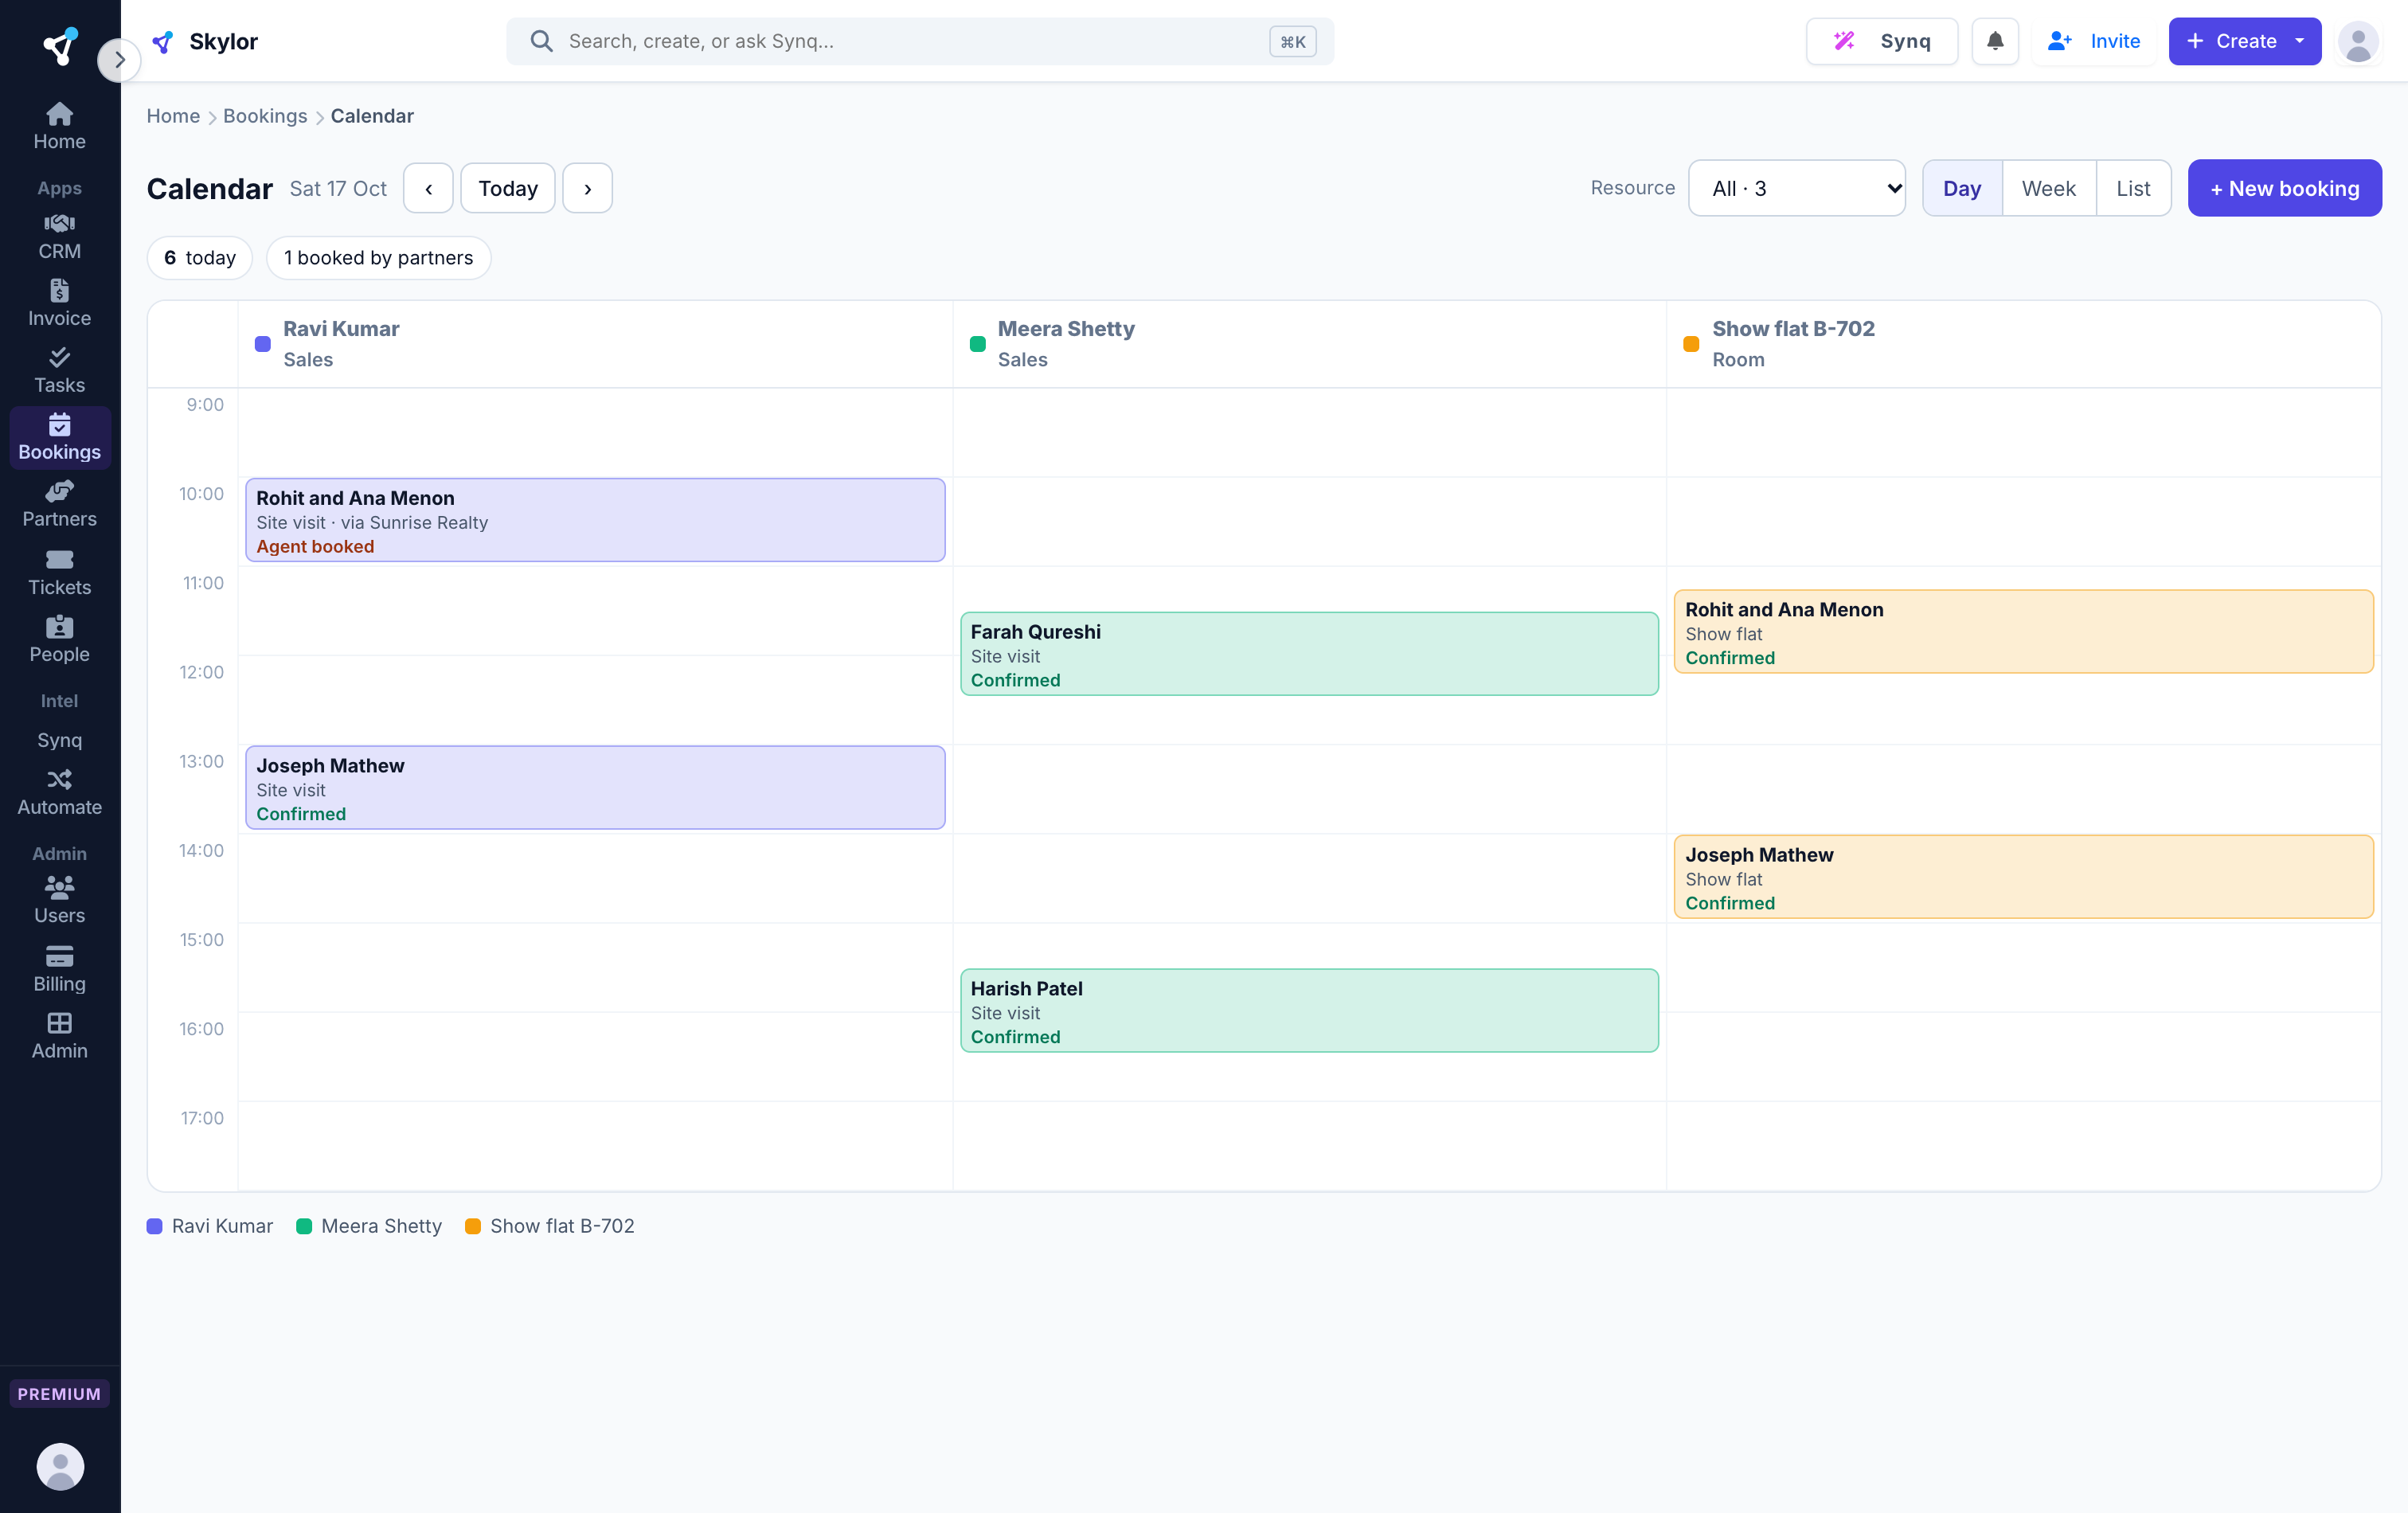This screenshot has width=2408, height=1513.
Task: Open Users under Admin
Action: click(59, 900)
